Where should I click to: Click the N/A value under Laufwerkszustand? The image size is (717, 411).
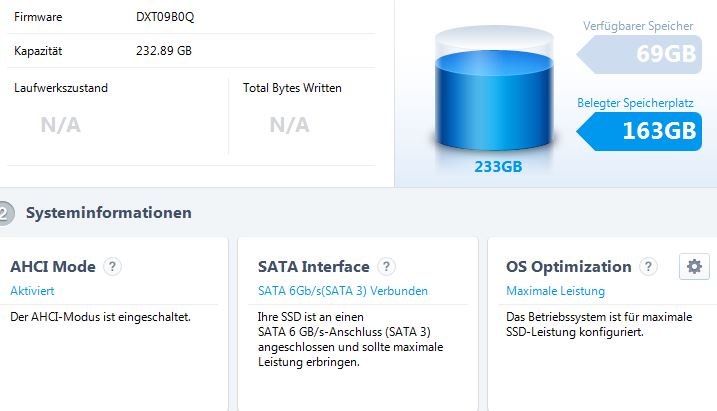(x=60, y=125)
